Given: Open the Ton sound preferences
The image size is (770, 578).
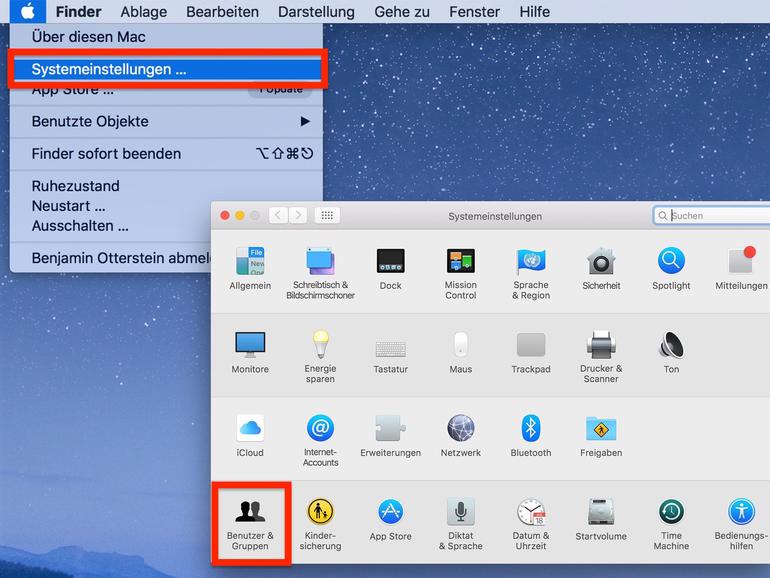Looking at the screenshot, I should click(x=671, y=352).
